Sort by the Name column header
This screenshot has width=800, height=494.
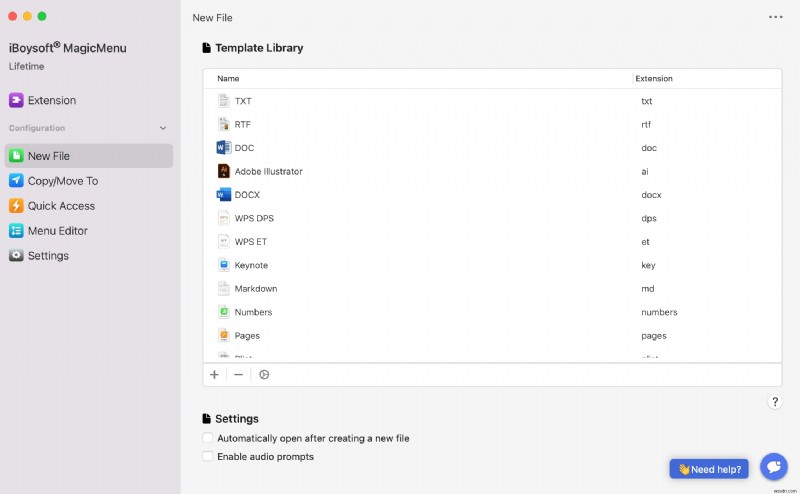228,79
